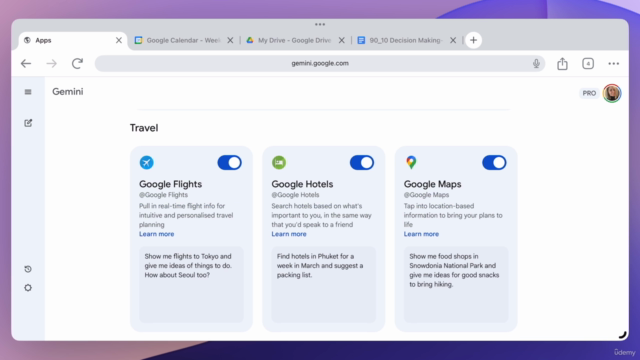Click the @Google Maps handle text
The height and width of the screenshot is (360, 640).
tap(426, 195)
